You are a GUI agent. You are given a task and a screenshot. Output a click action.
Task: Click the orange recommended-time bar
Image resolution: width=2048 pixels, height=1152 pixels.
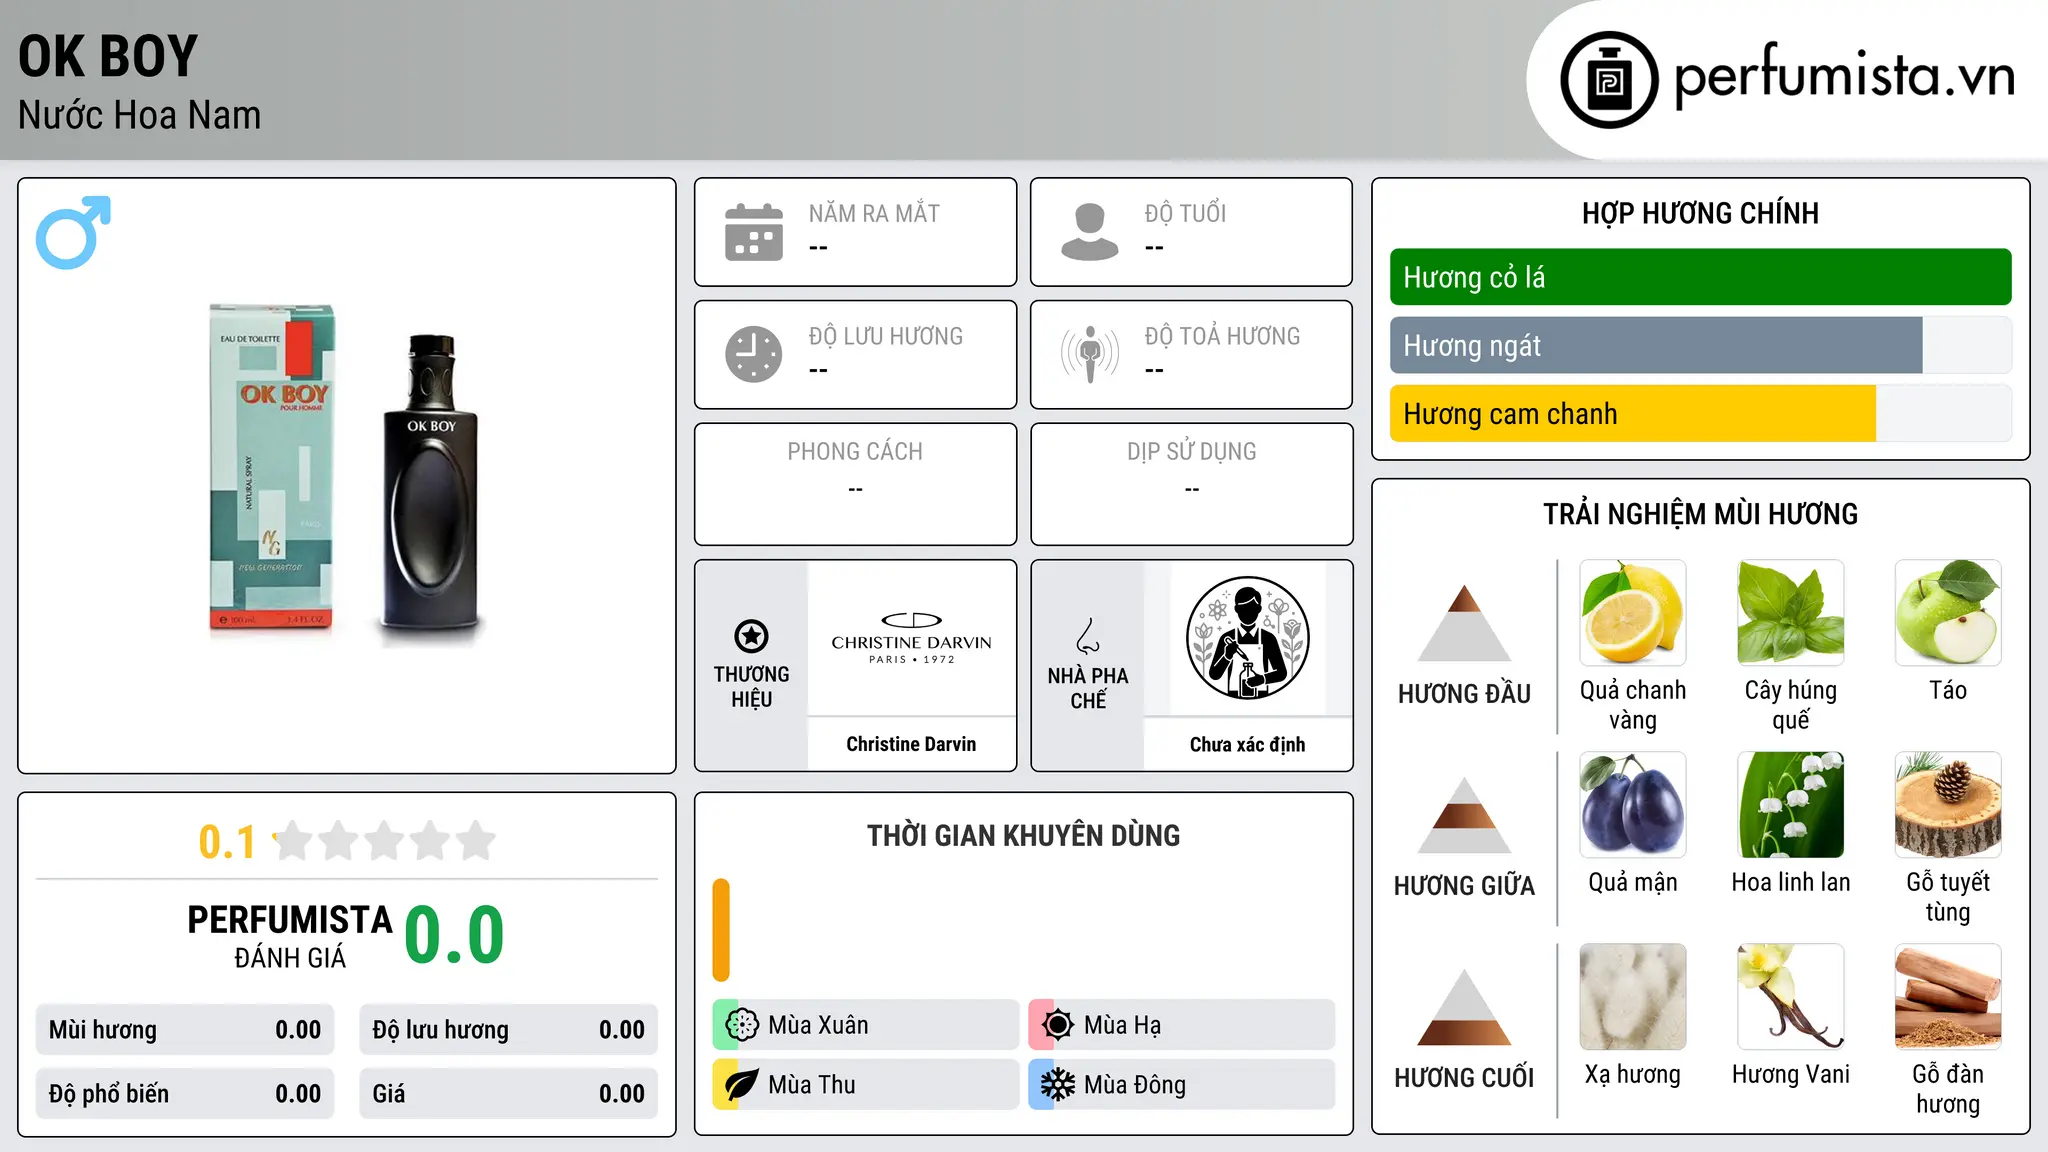(721, 930)
